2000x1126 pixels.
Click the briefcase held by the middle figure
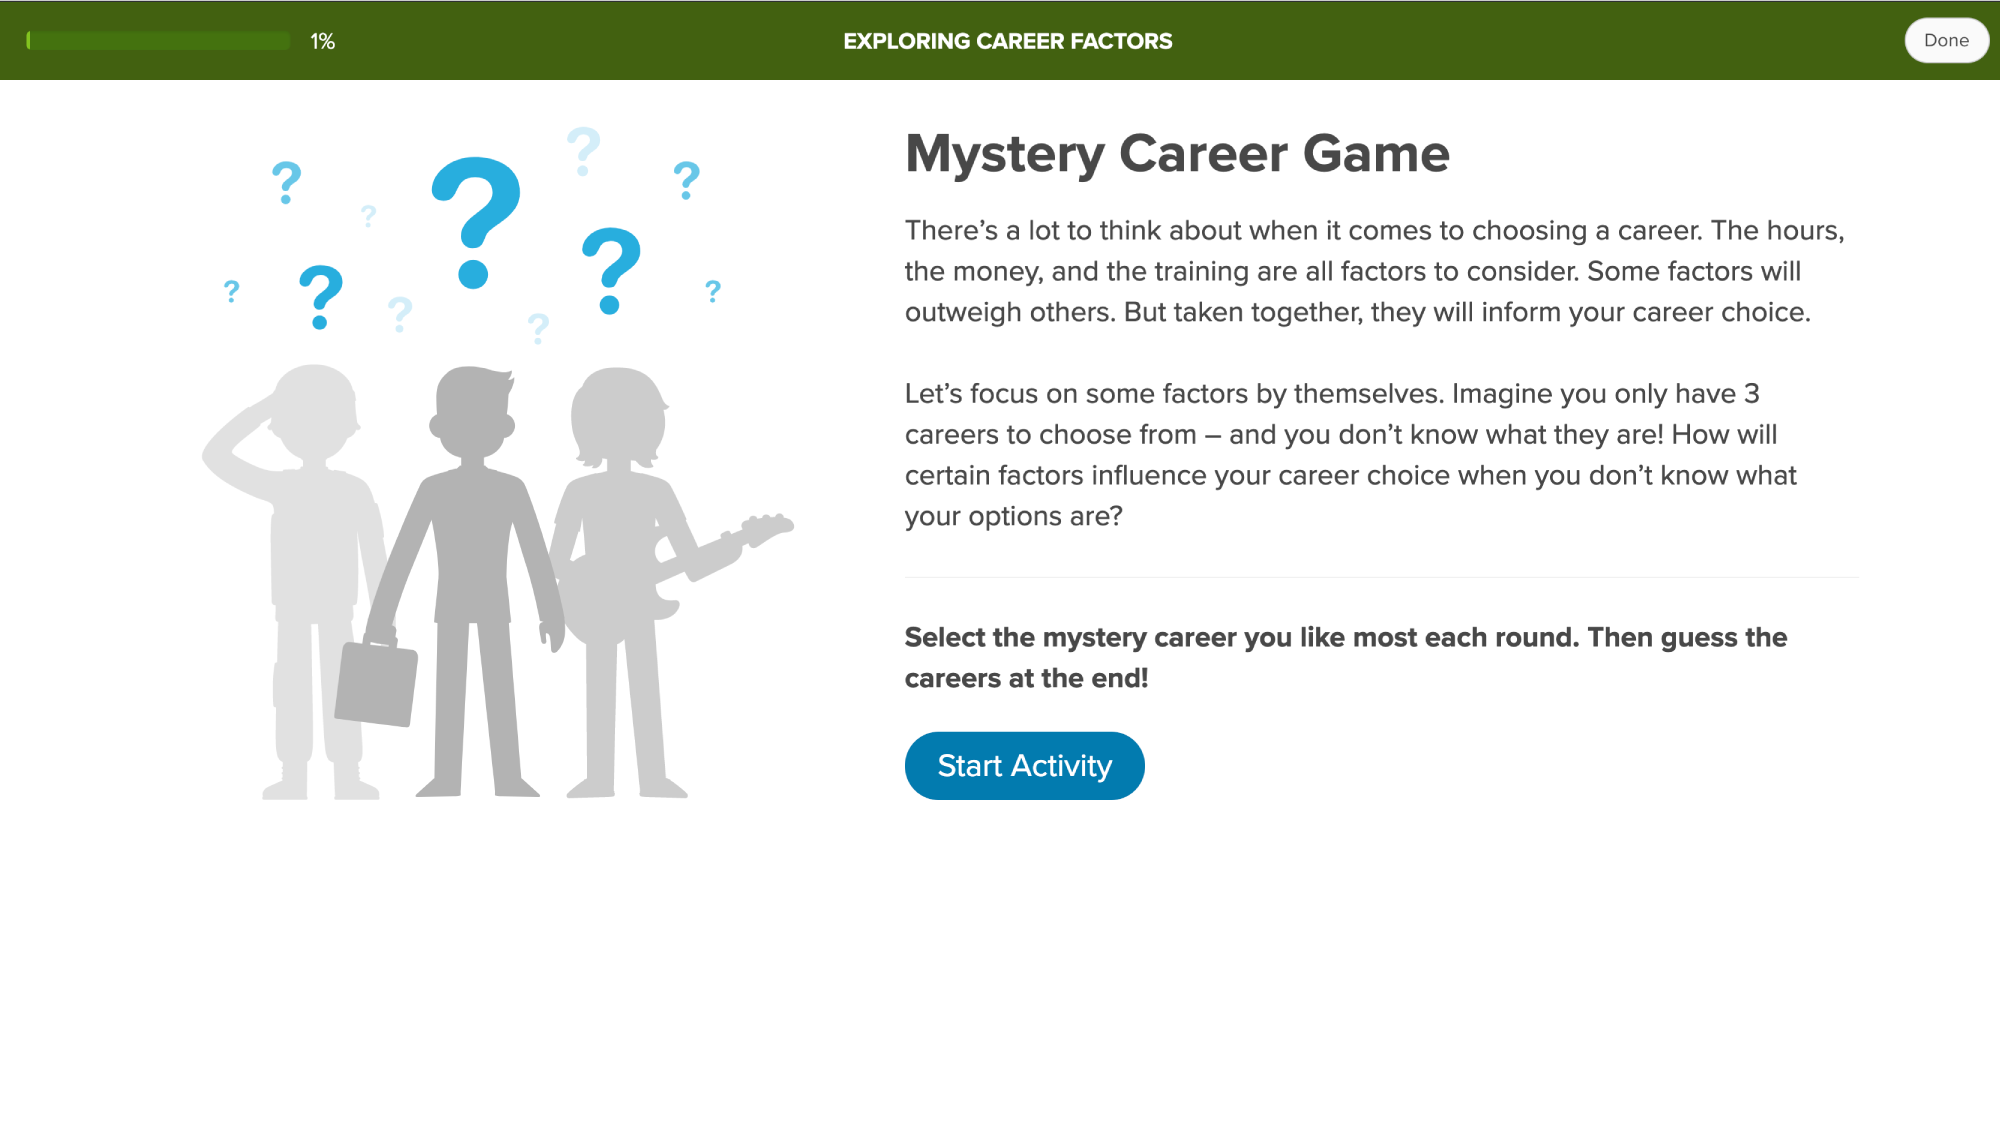click(x=376, y=685)
